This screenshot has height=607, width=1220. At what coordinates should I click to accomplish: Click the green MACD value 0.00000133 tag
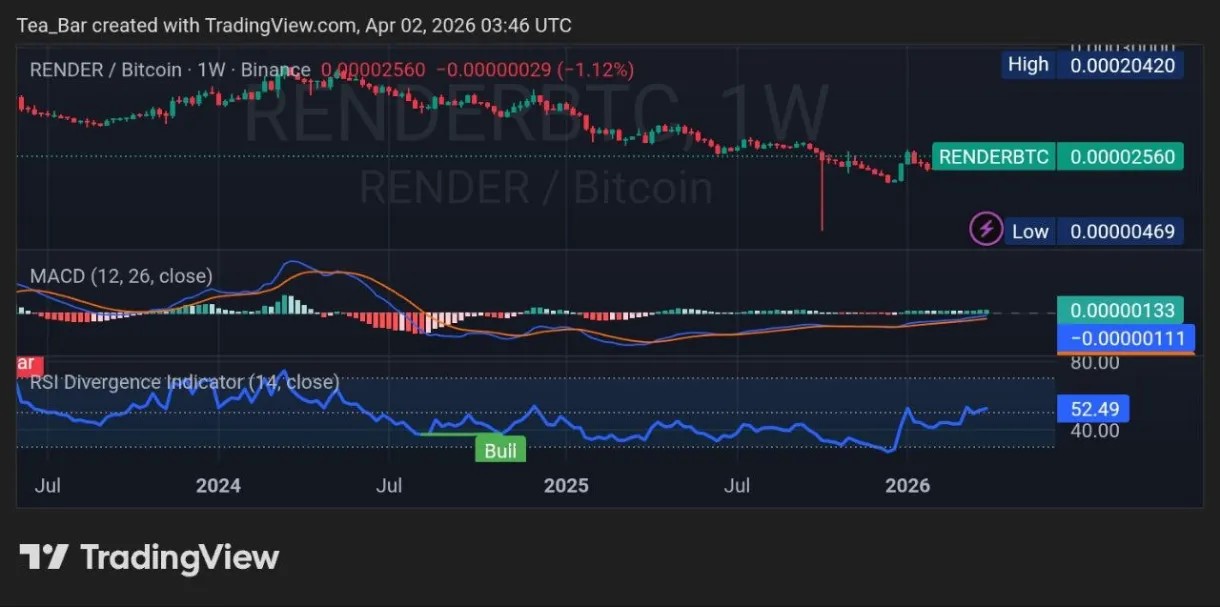(1120, 310)
